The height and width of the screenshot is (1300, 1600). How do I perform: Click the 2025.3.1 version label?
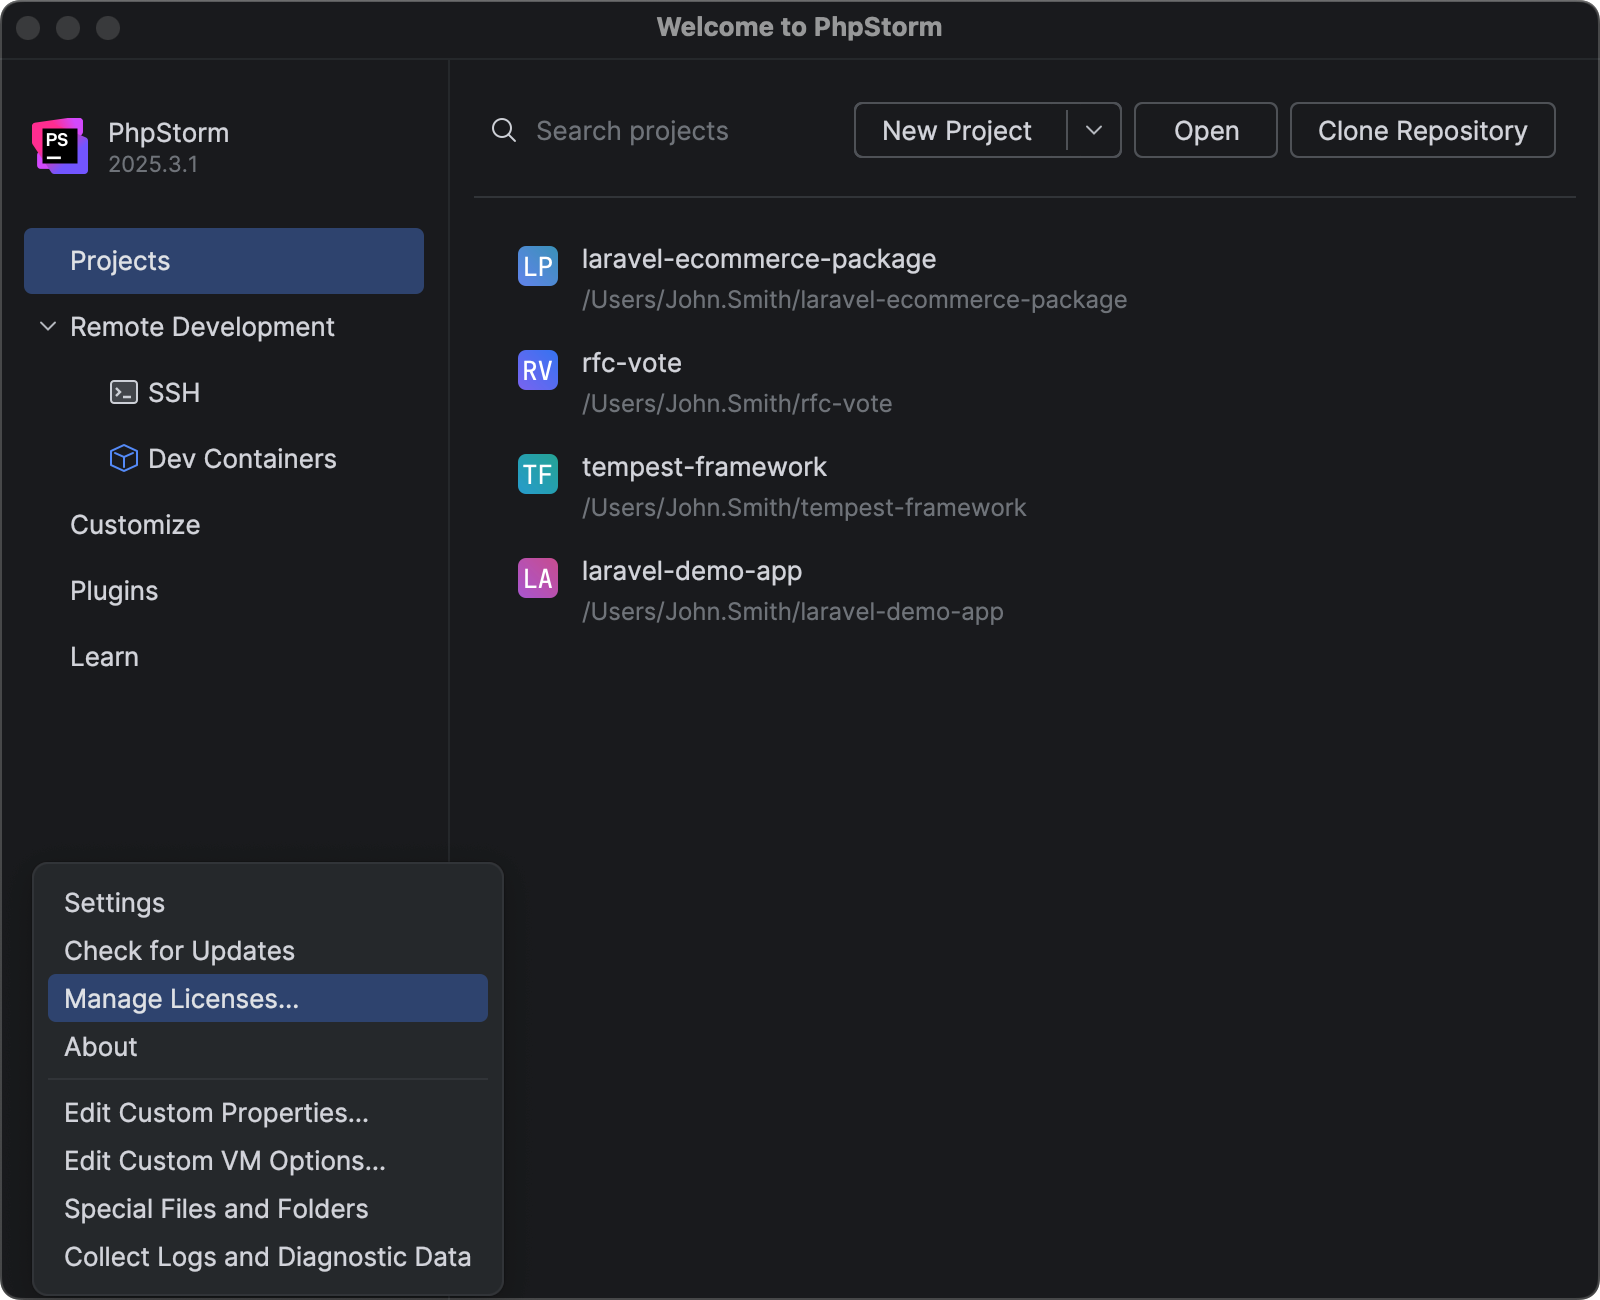[x=153, y=164]
